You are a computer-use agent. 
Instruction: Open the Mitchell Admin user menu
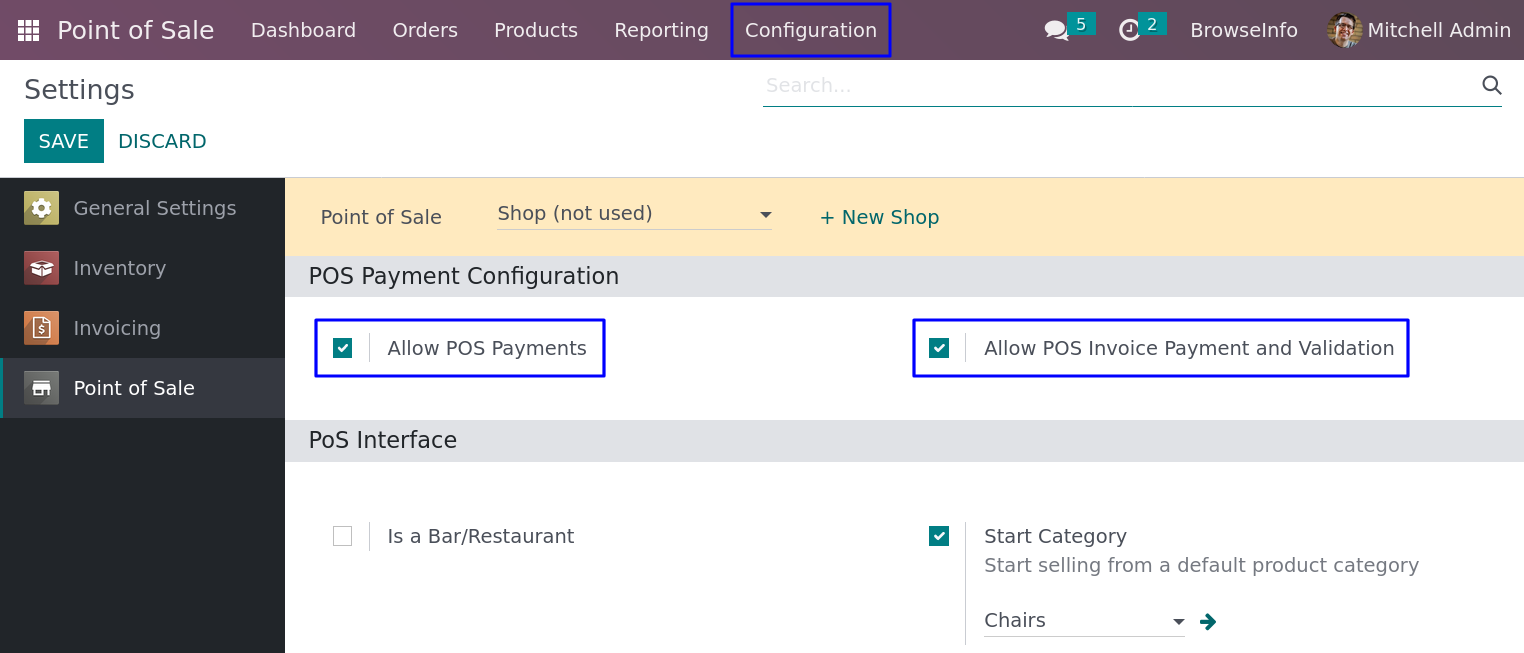(1419, 30)
